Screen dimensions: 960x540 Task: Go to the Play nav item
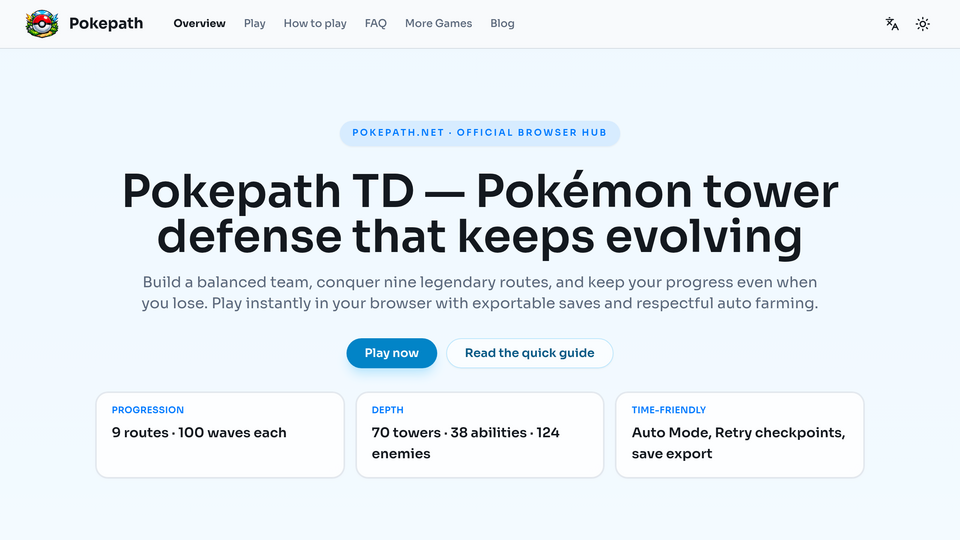255,23
